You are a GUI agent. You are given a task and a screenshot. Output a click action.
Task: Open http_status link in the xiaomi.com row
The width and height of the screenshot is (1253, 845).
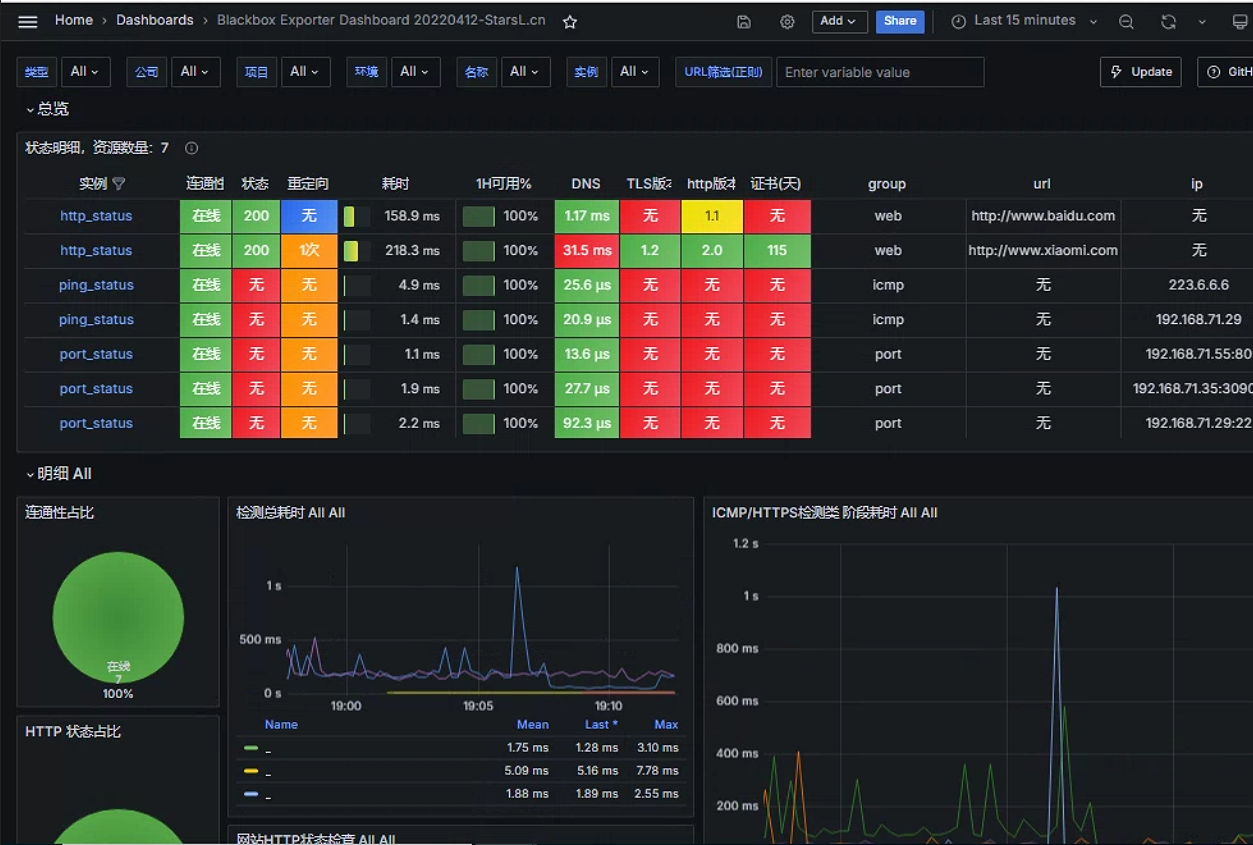tap(96, 250)
